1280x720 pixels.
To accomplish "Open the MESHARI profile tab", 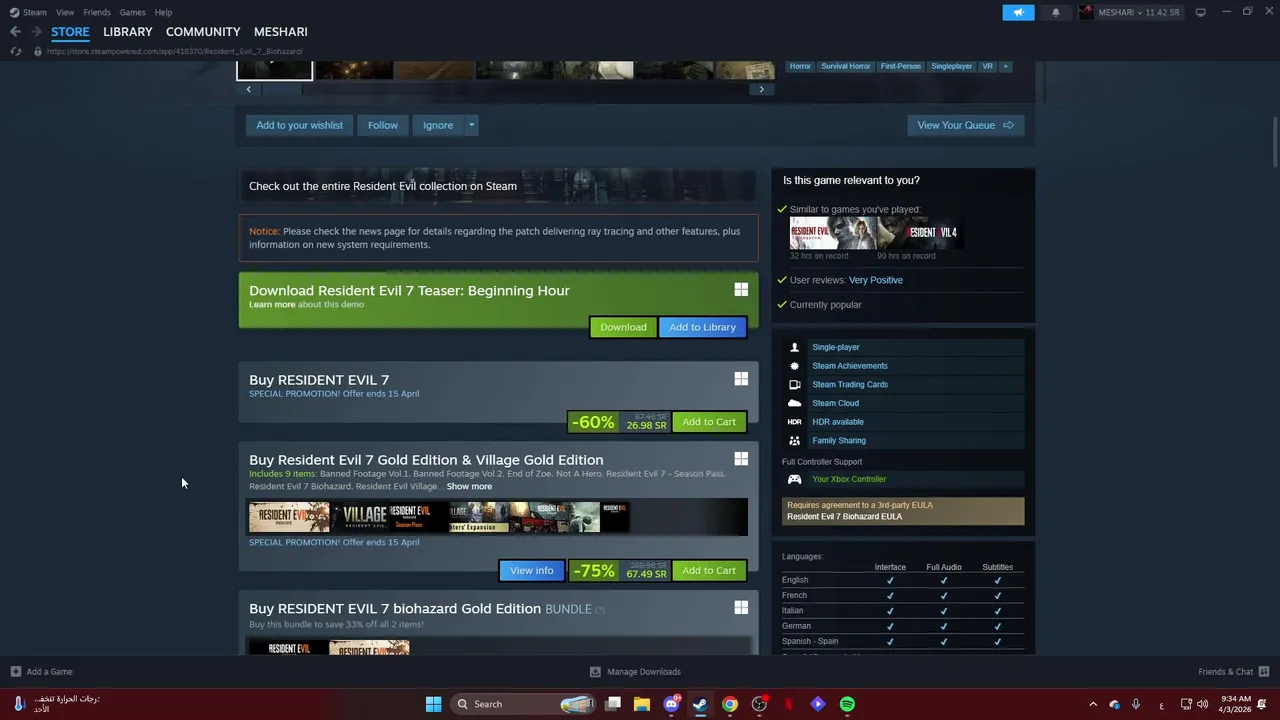I will click(x=281, y=32).
